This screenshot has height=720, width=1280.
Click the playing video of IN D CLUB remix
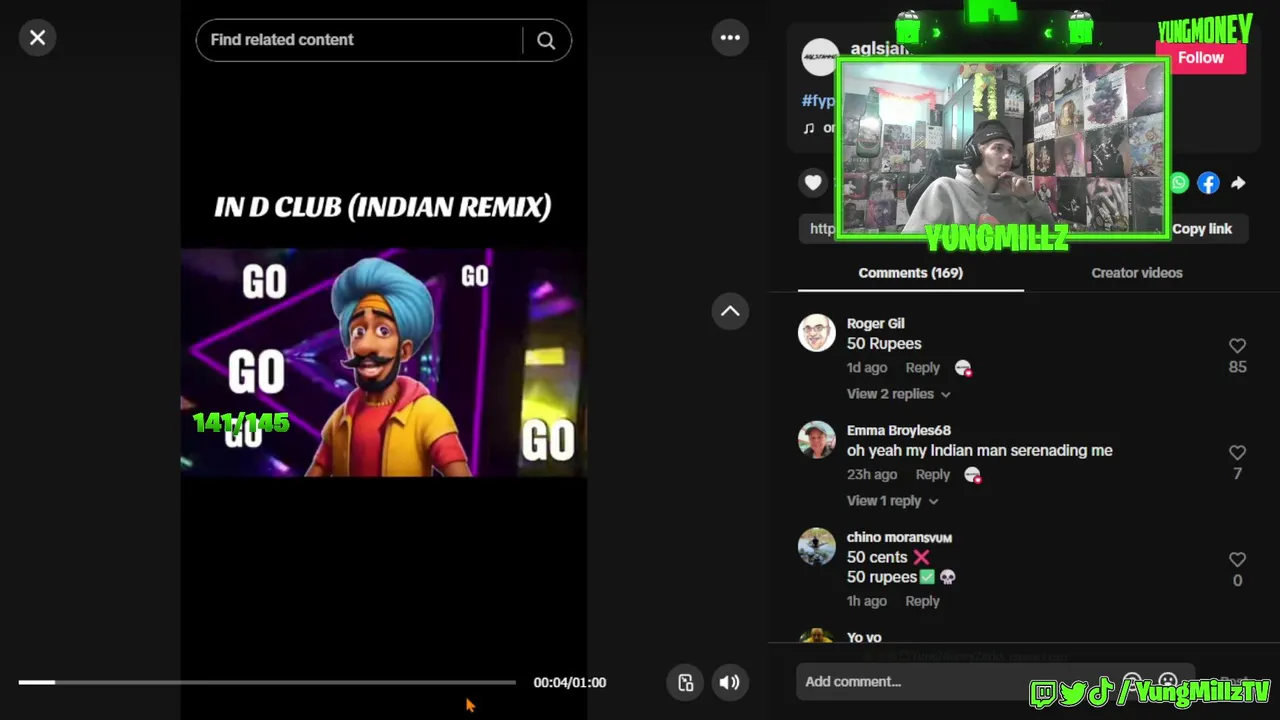pos(383,362)
